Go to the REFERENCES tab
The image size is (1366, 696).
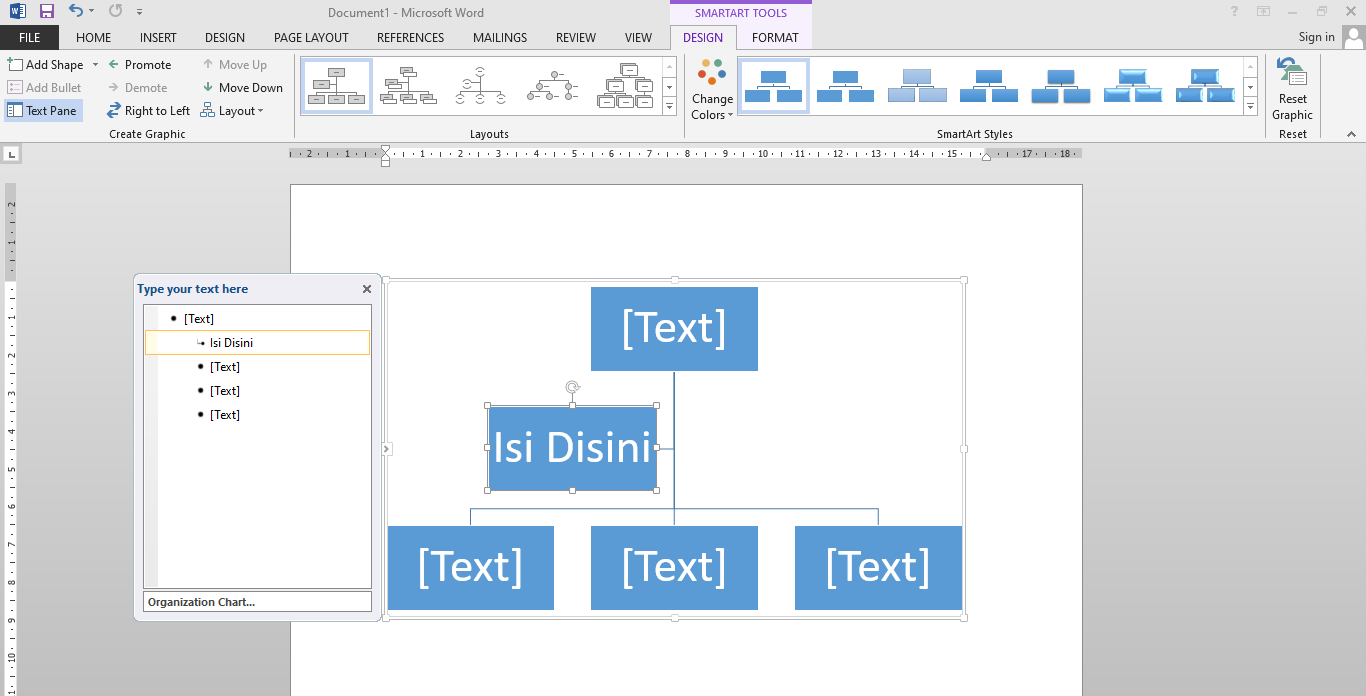410,38
